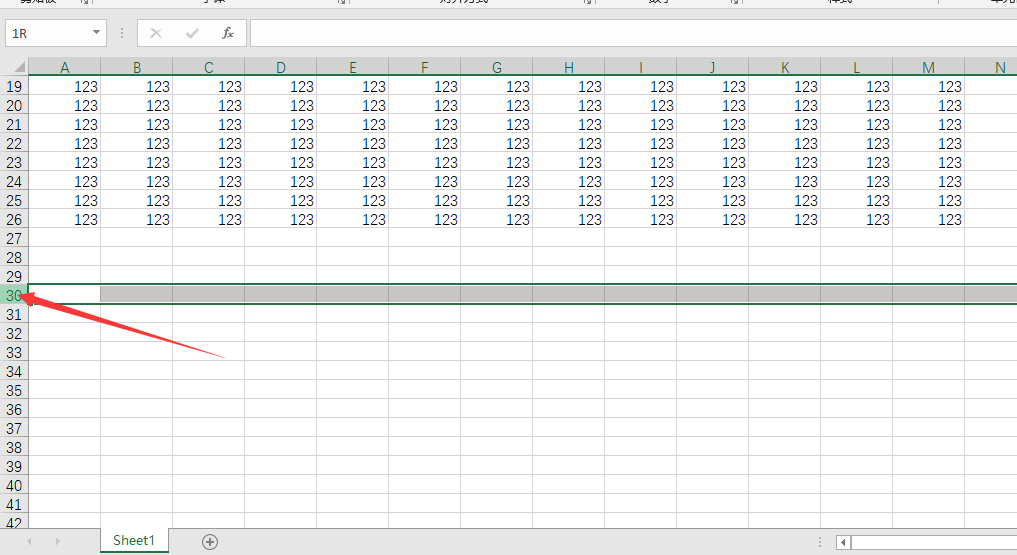Select column F header

pos(425,67)
